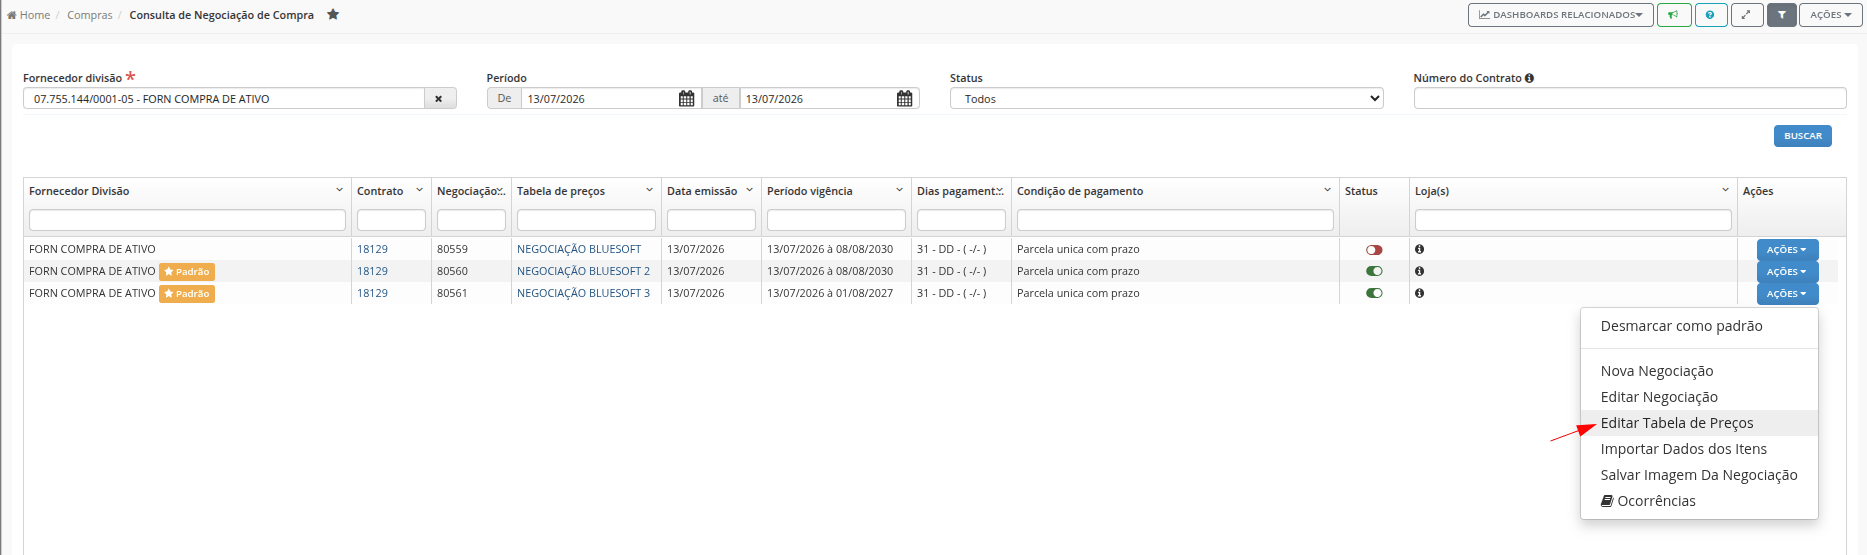
Task: Open Data emissão column menu arrow
Action: coord(750,190)
